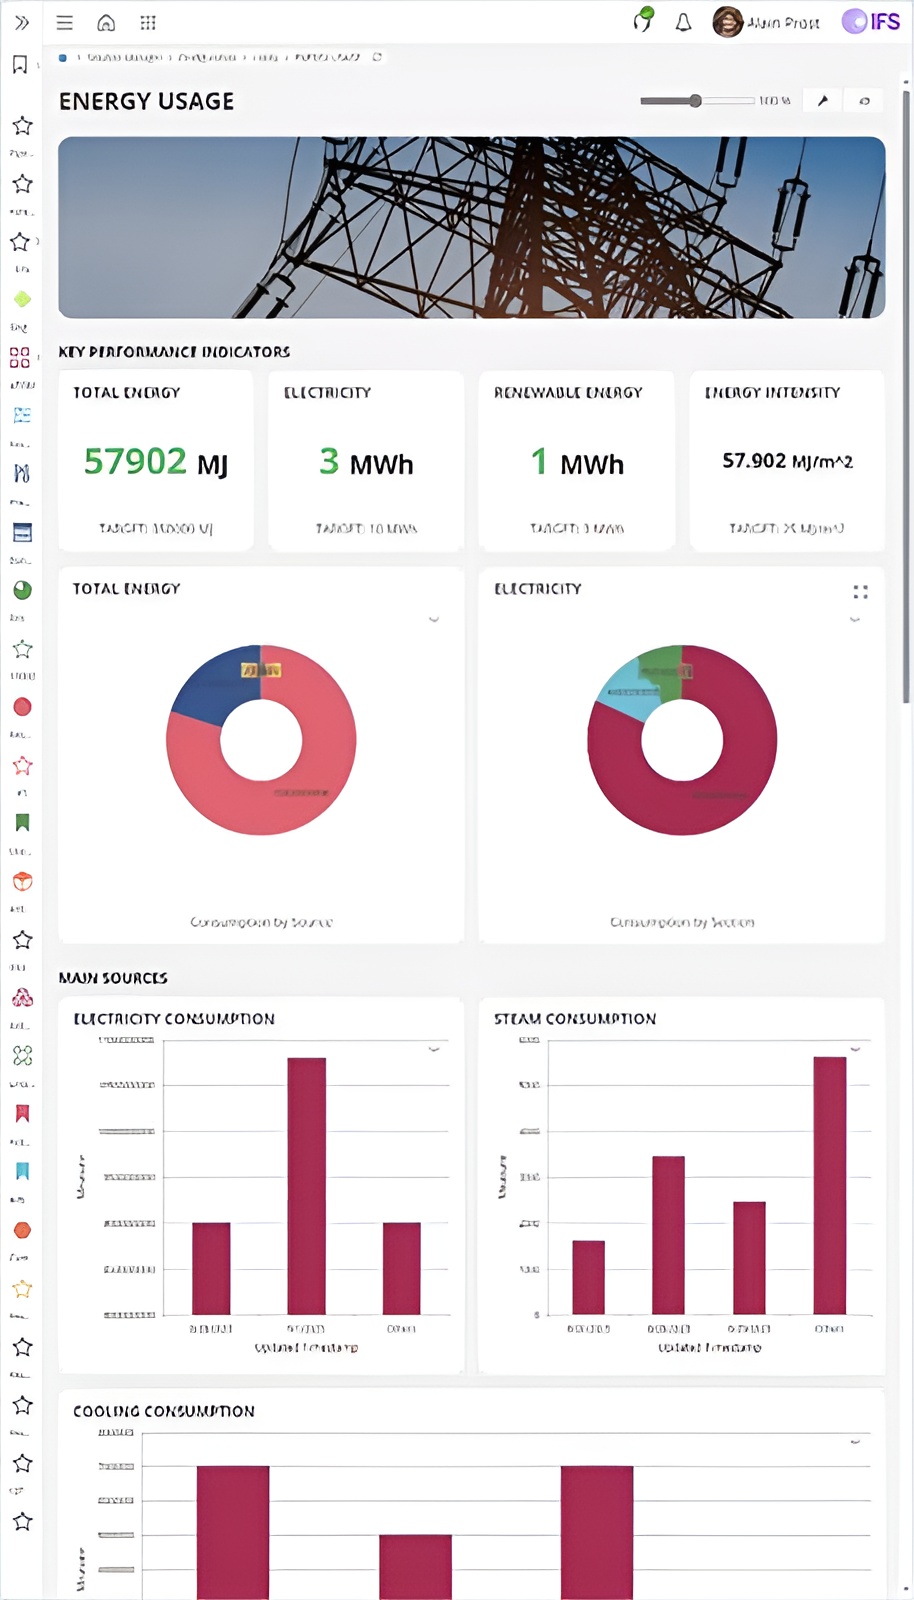Open the apps grid launcher
Viewport: 914px width, 1600px height.
pos(148,23)
